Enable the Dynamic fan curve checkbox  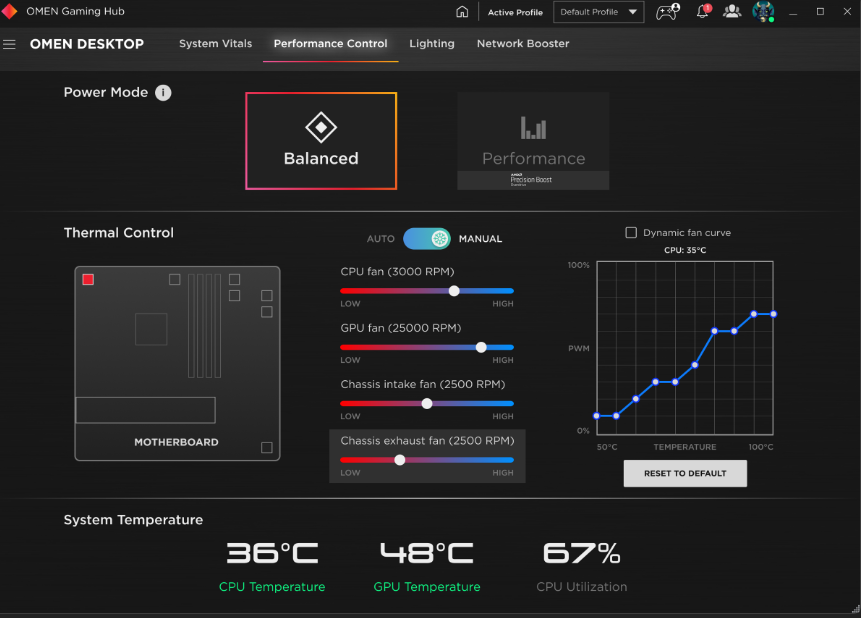click(631, 232)
